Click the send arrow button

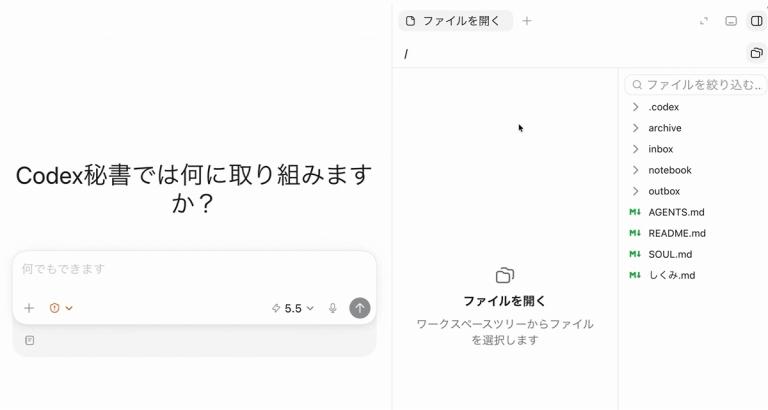(360, 308)
